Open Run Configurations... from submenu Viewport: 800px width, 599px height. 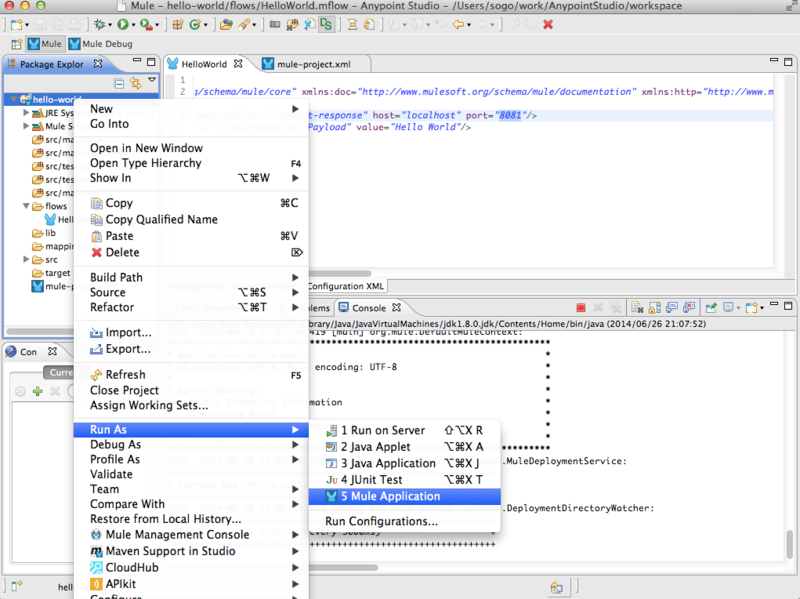point(405,521)
